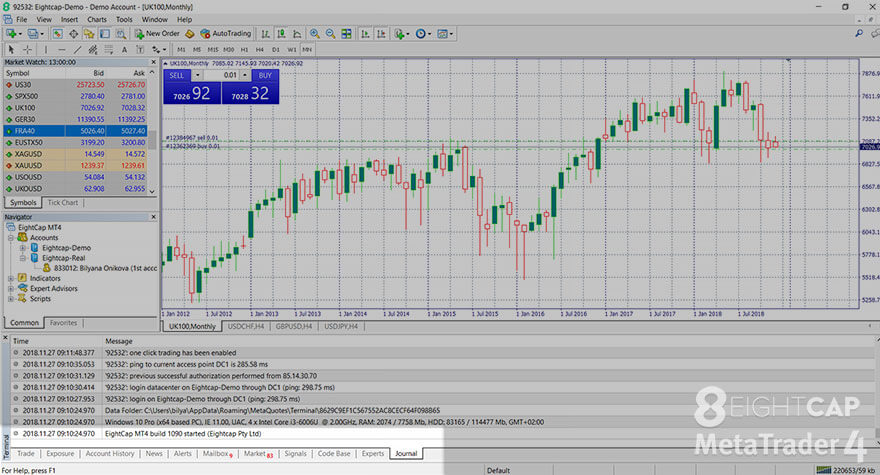The width and height of the screenshot is (880, 475).
Task: Zoom in on the chart
Action: click(x=315, y=34)
